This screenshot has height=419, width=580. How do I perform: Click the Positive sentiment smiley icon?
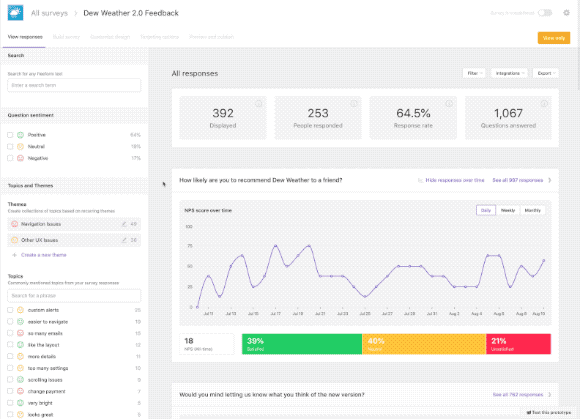[x=21, y=135]
